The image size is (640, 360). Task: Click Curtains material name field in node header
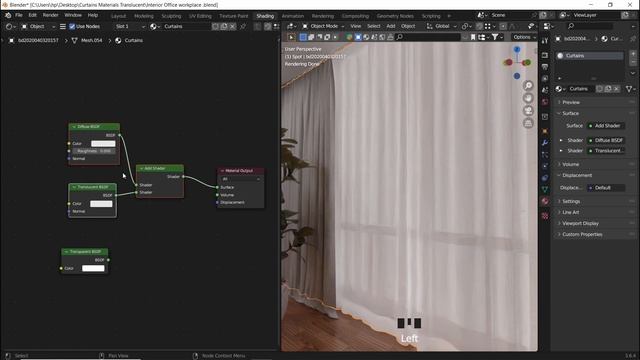click(186, 26)
